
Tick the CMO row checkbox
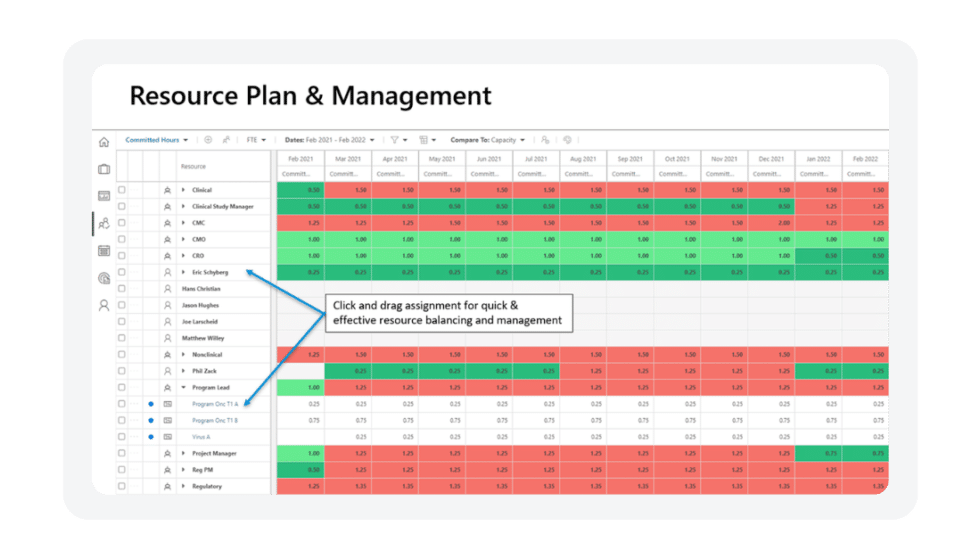pyautogui.click(x=122, y=239)
